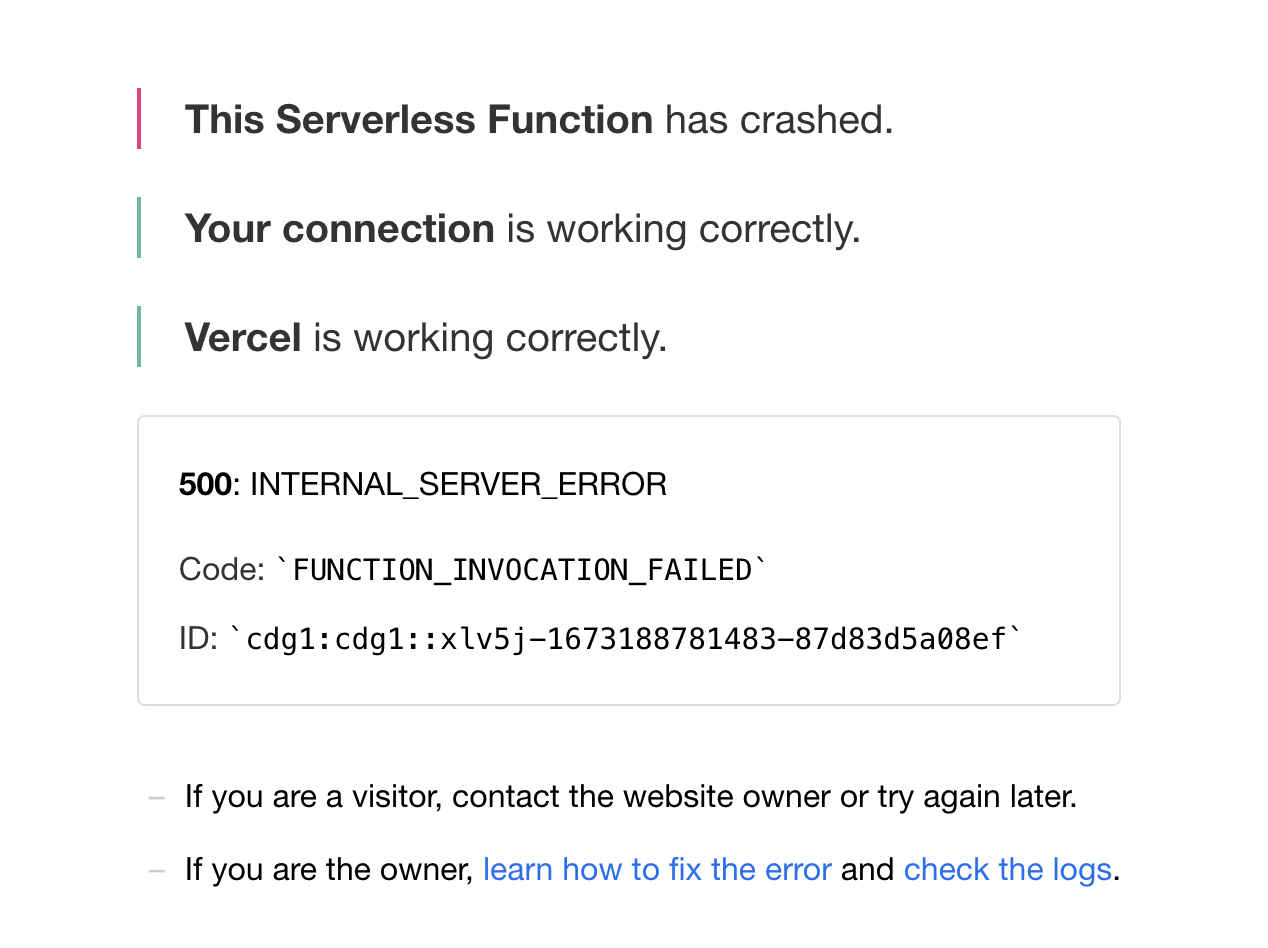
Task: Click the INTERNAL_SERVER_ERROR text
Action: pyautogui.click(x=458, y=485)
